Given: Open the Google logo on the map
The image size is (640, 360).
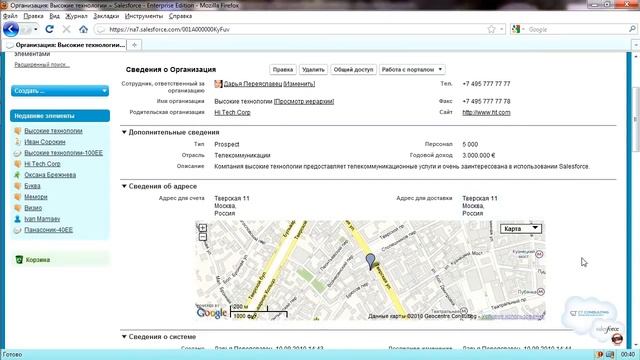Looking at the screenshot, I should pyautogui.click(x=211, y=313).
